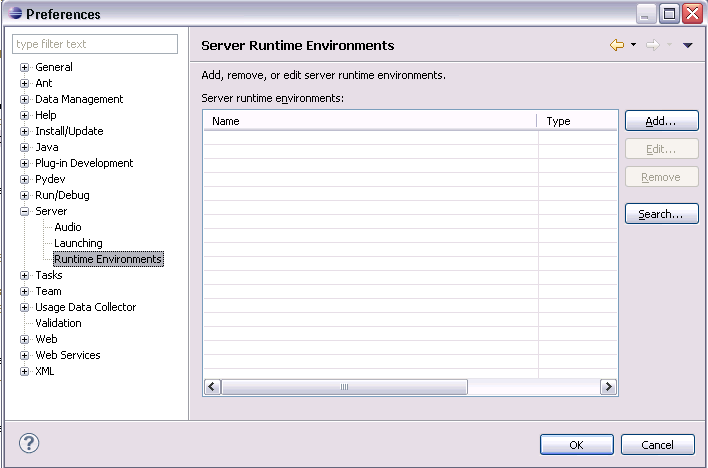Click the Help question mark icon
The width and height of the screenshot is (708, 468).
pos(29,443)
